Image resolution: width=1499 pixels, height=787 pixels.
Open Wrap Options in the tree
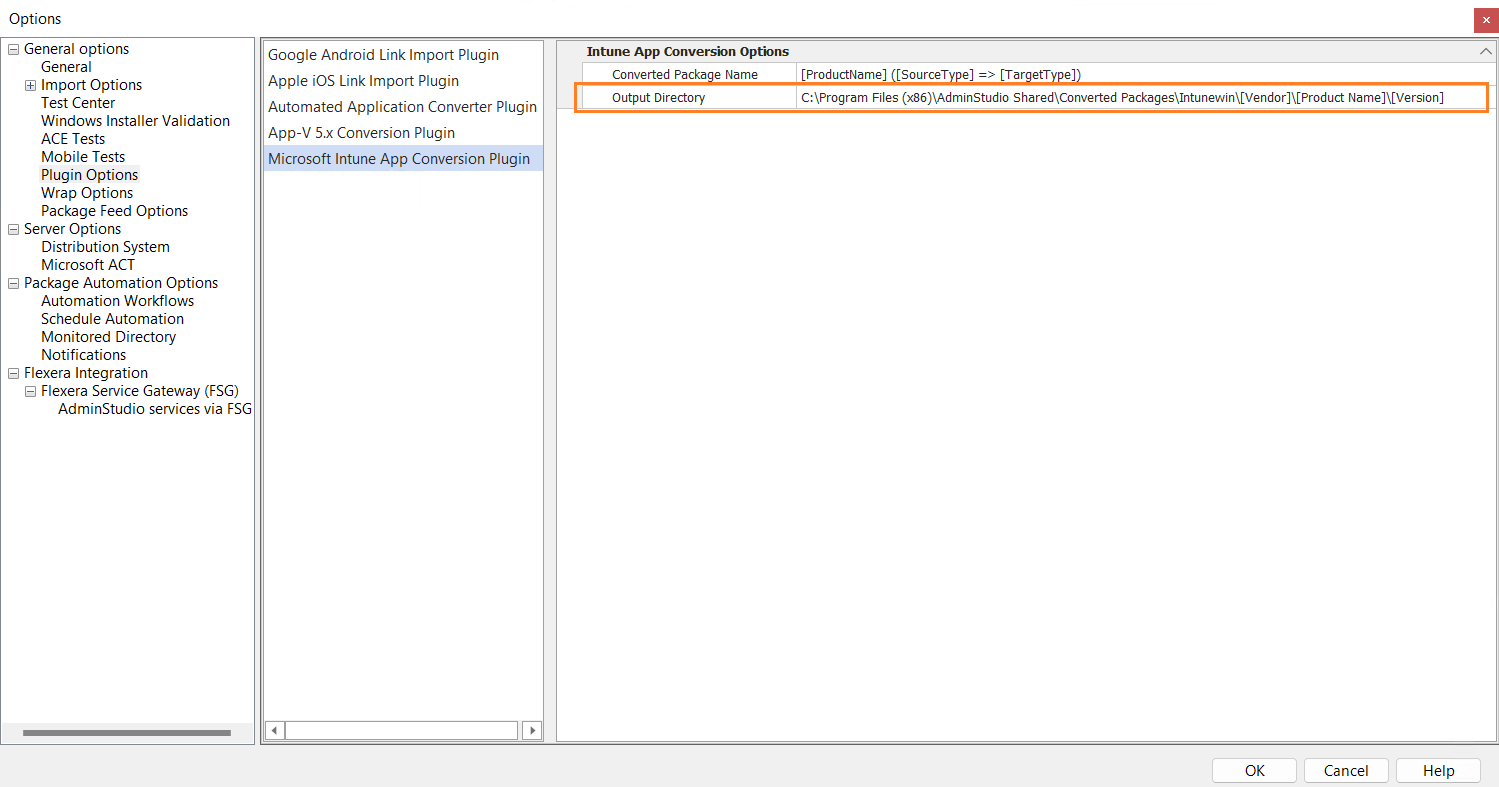(87, 193)
